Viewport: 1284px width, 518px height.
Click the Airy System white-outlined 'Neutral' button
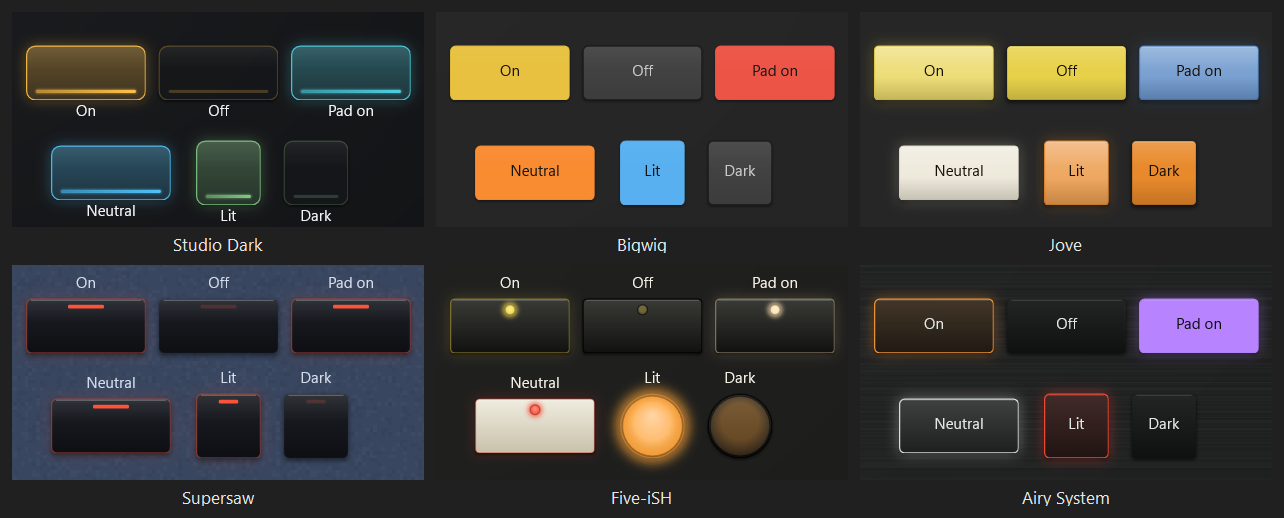tap(959, 426)
